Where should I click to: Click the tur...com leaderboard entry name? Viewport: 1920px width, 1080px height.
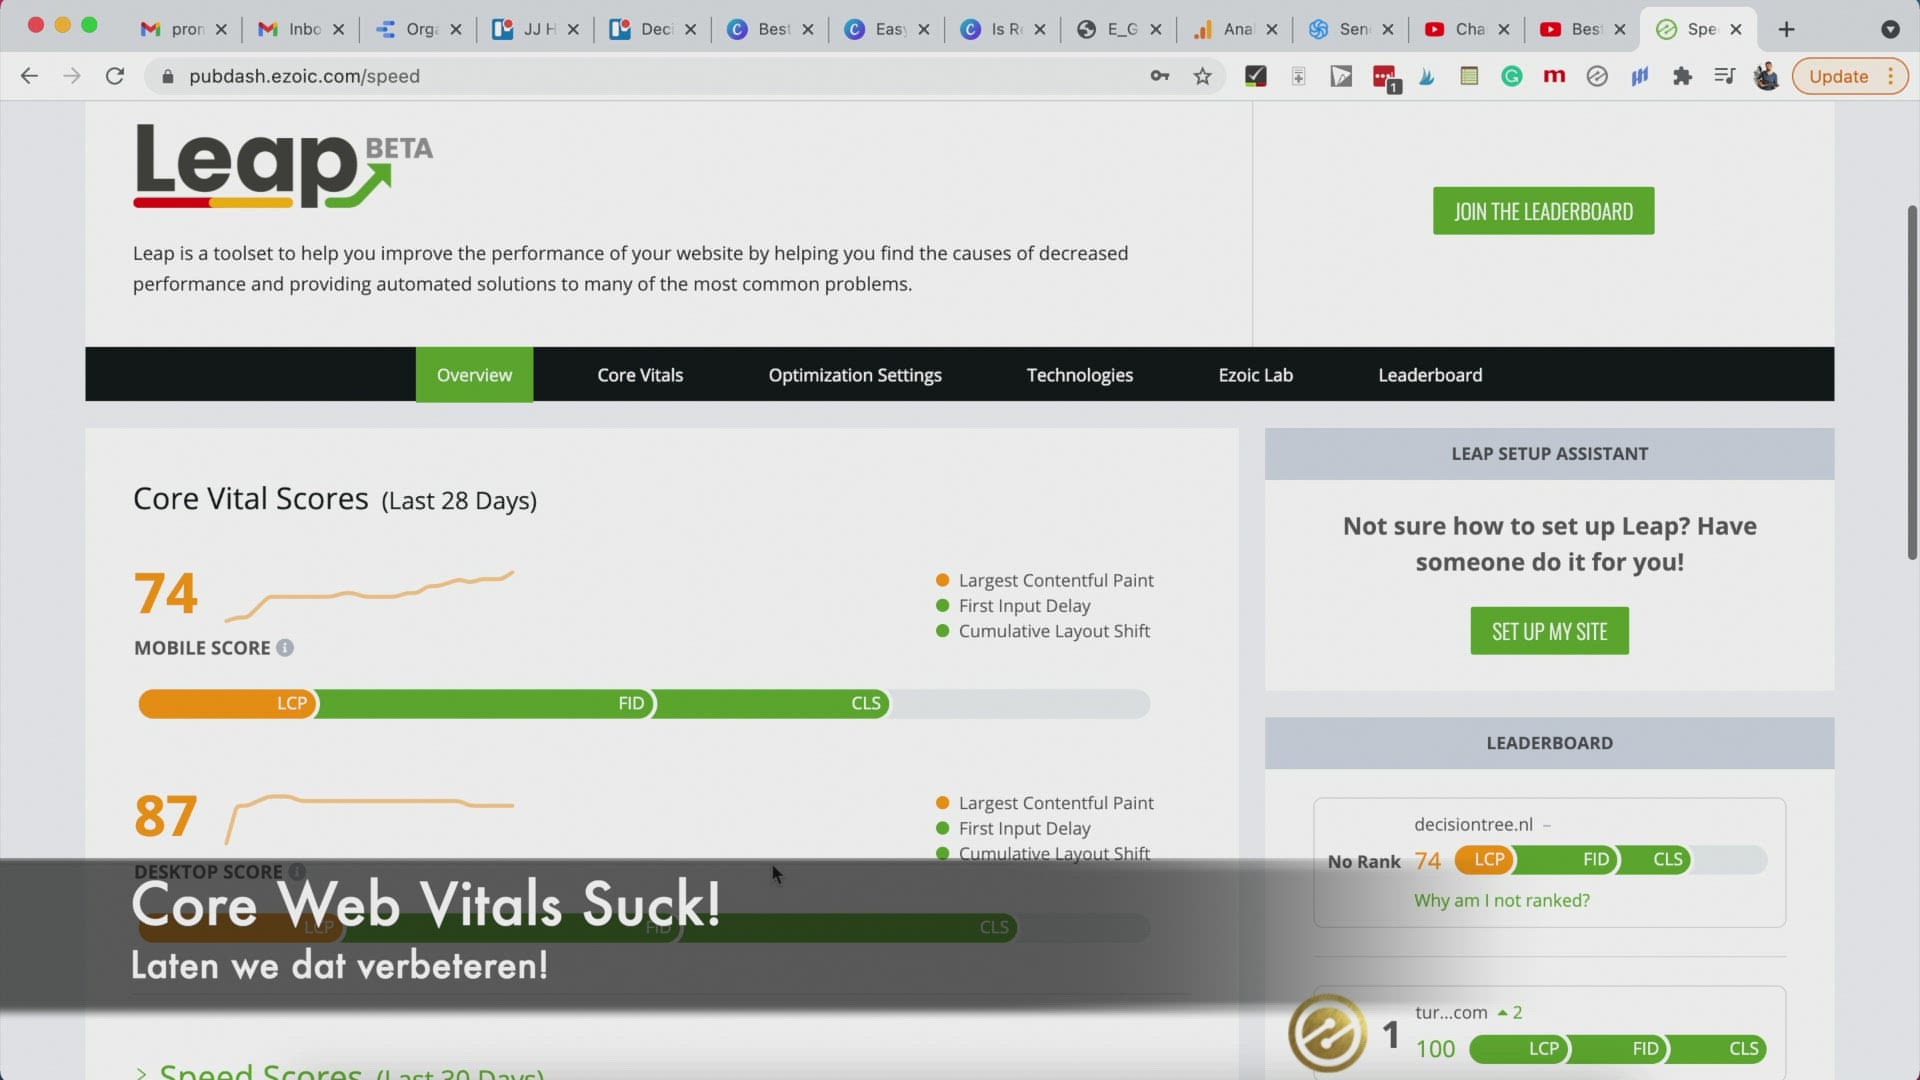[x=1451, y=1012]
